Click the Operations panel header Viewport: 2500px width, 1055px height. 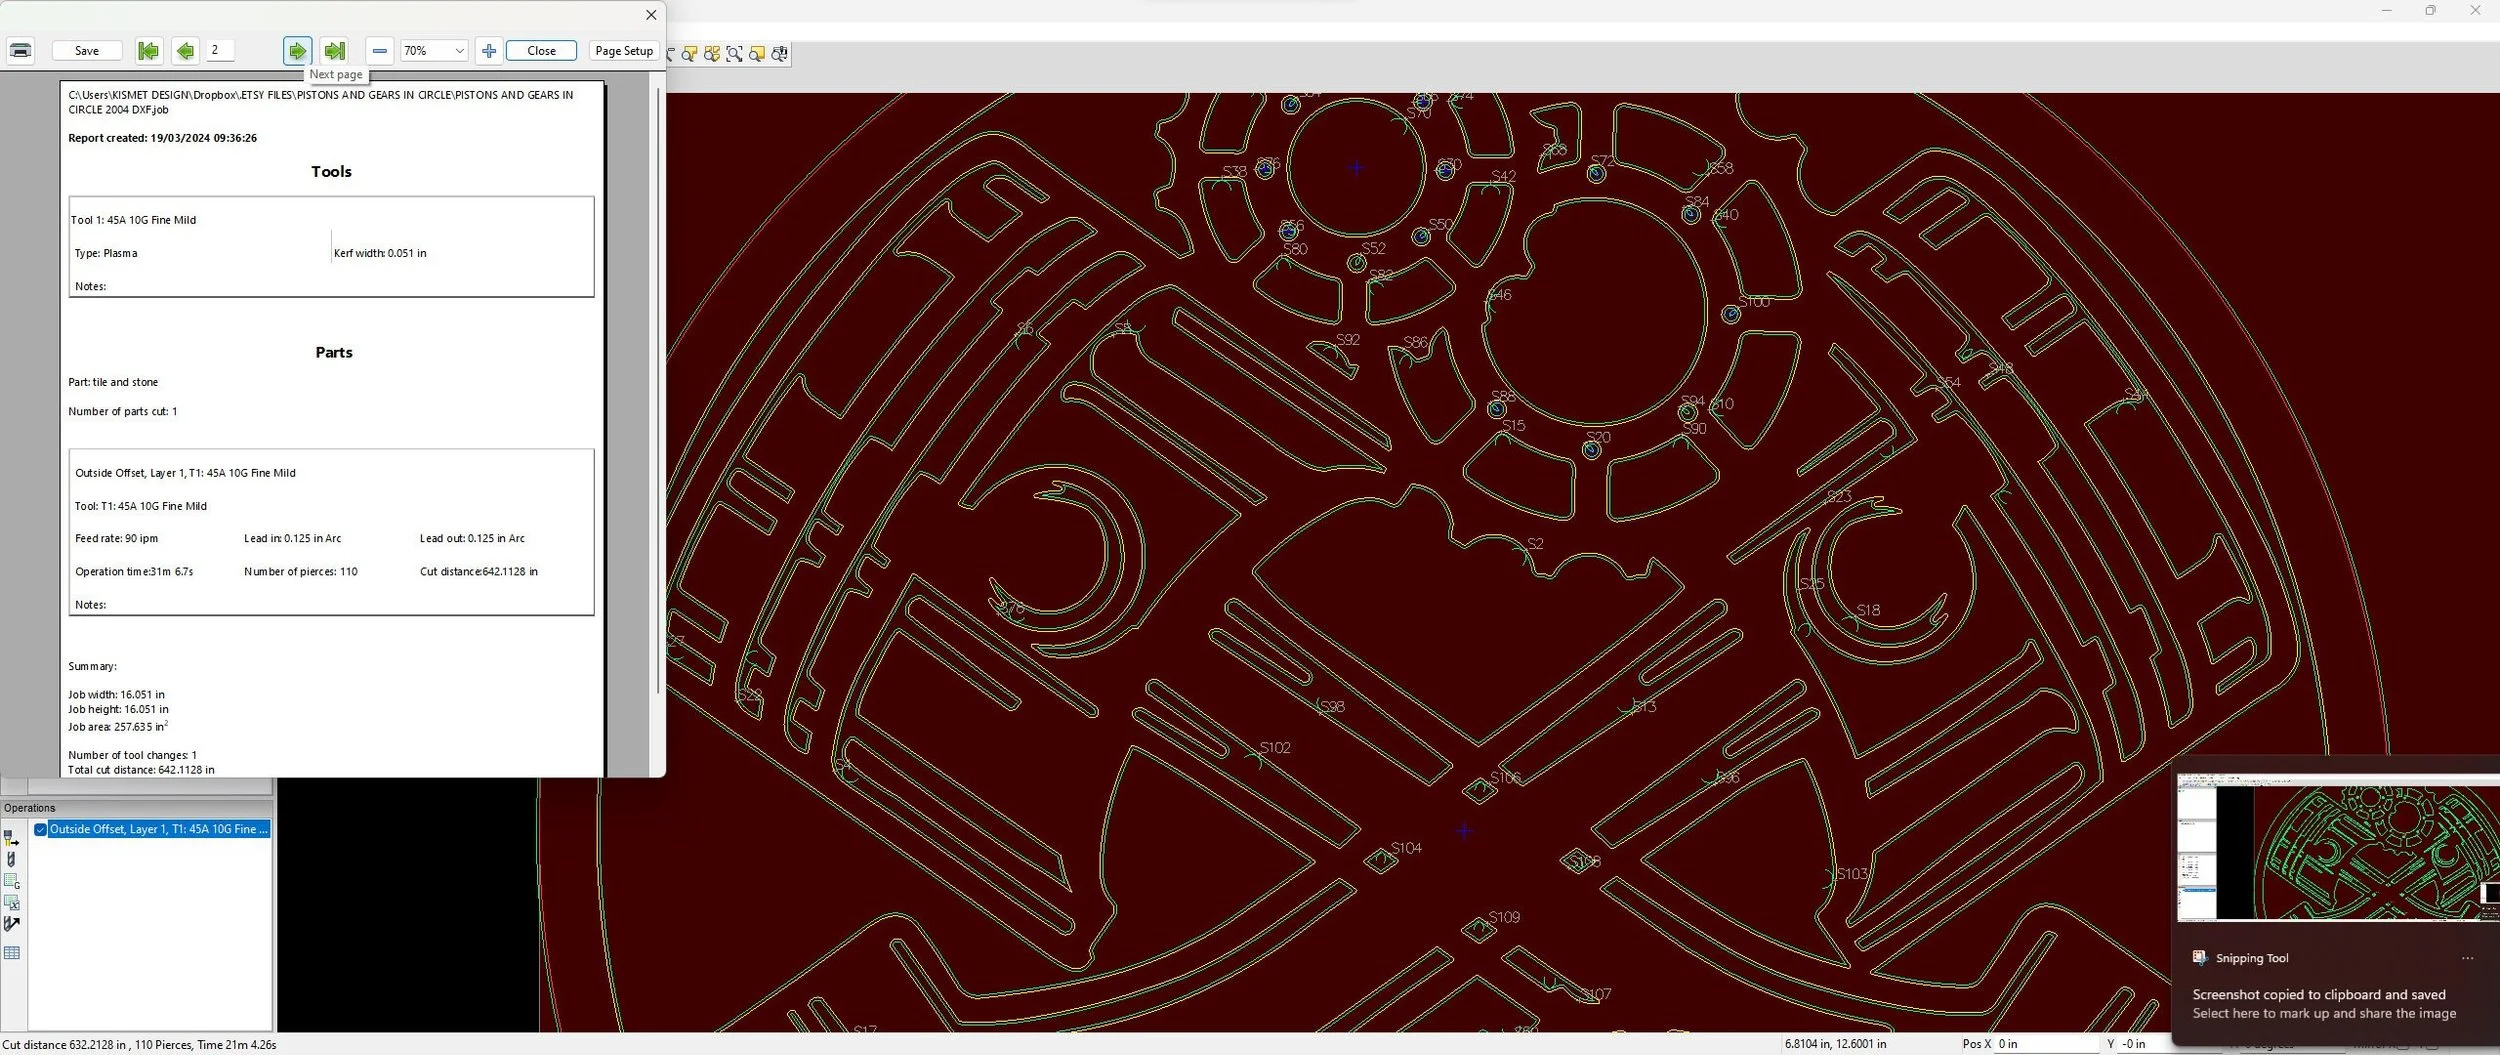136,808
